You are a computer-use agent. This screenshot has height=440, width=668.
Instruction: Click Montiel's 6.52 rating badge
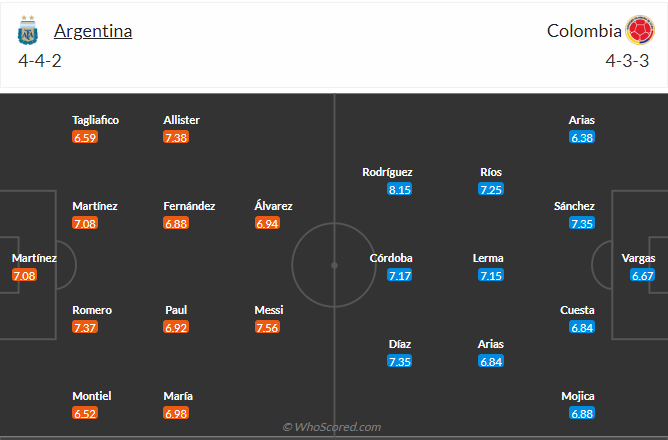86,413
